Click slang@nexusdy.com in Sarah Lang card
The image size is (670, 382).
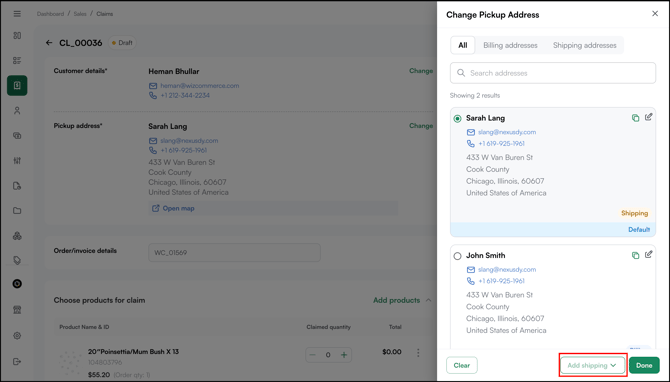pos(507,132)
